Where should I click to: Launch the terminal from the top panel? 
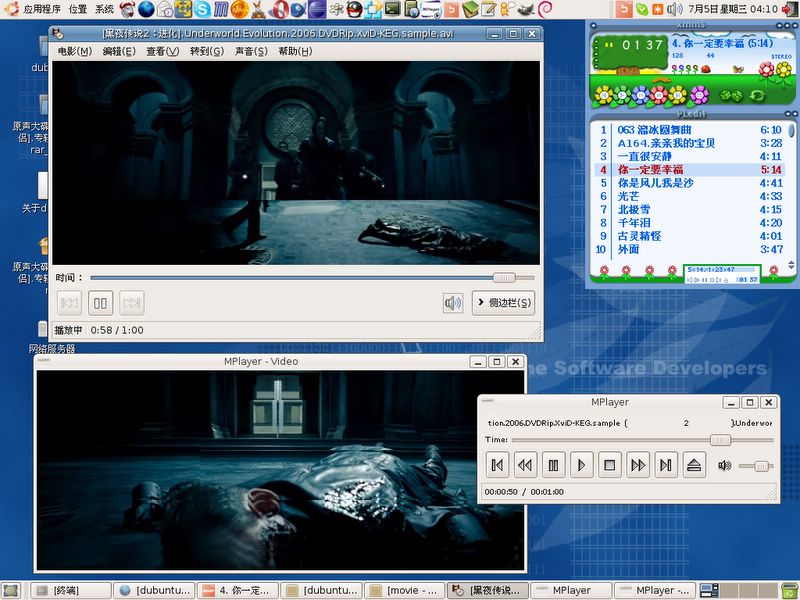(392, 9)
